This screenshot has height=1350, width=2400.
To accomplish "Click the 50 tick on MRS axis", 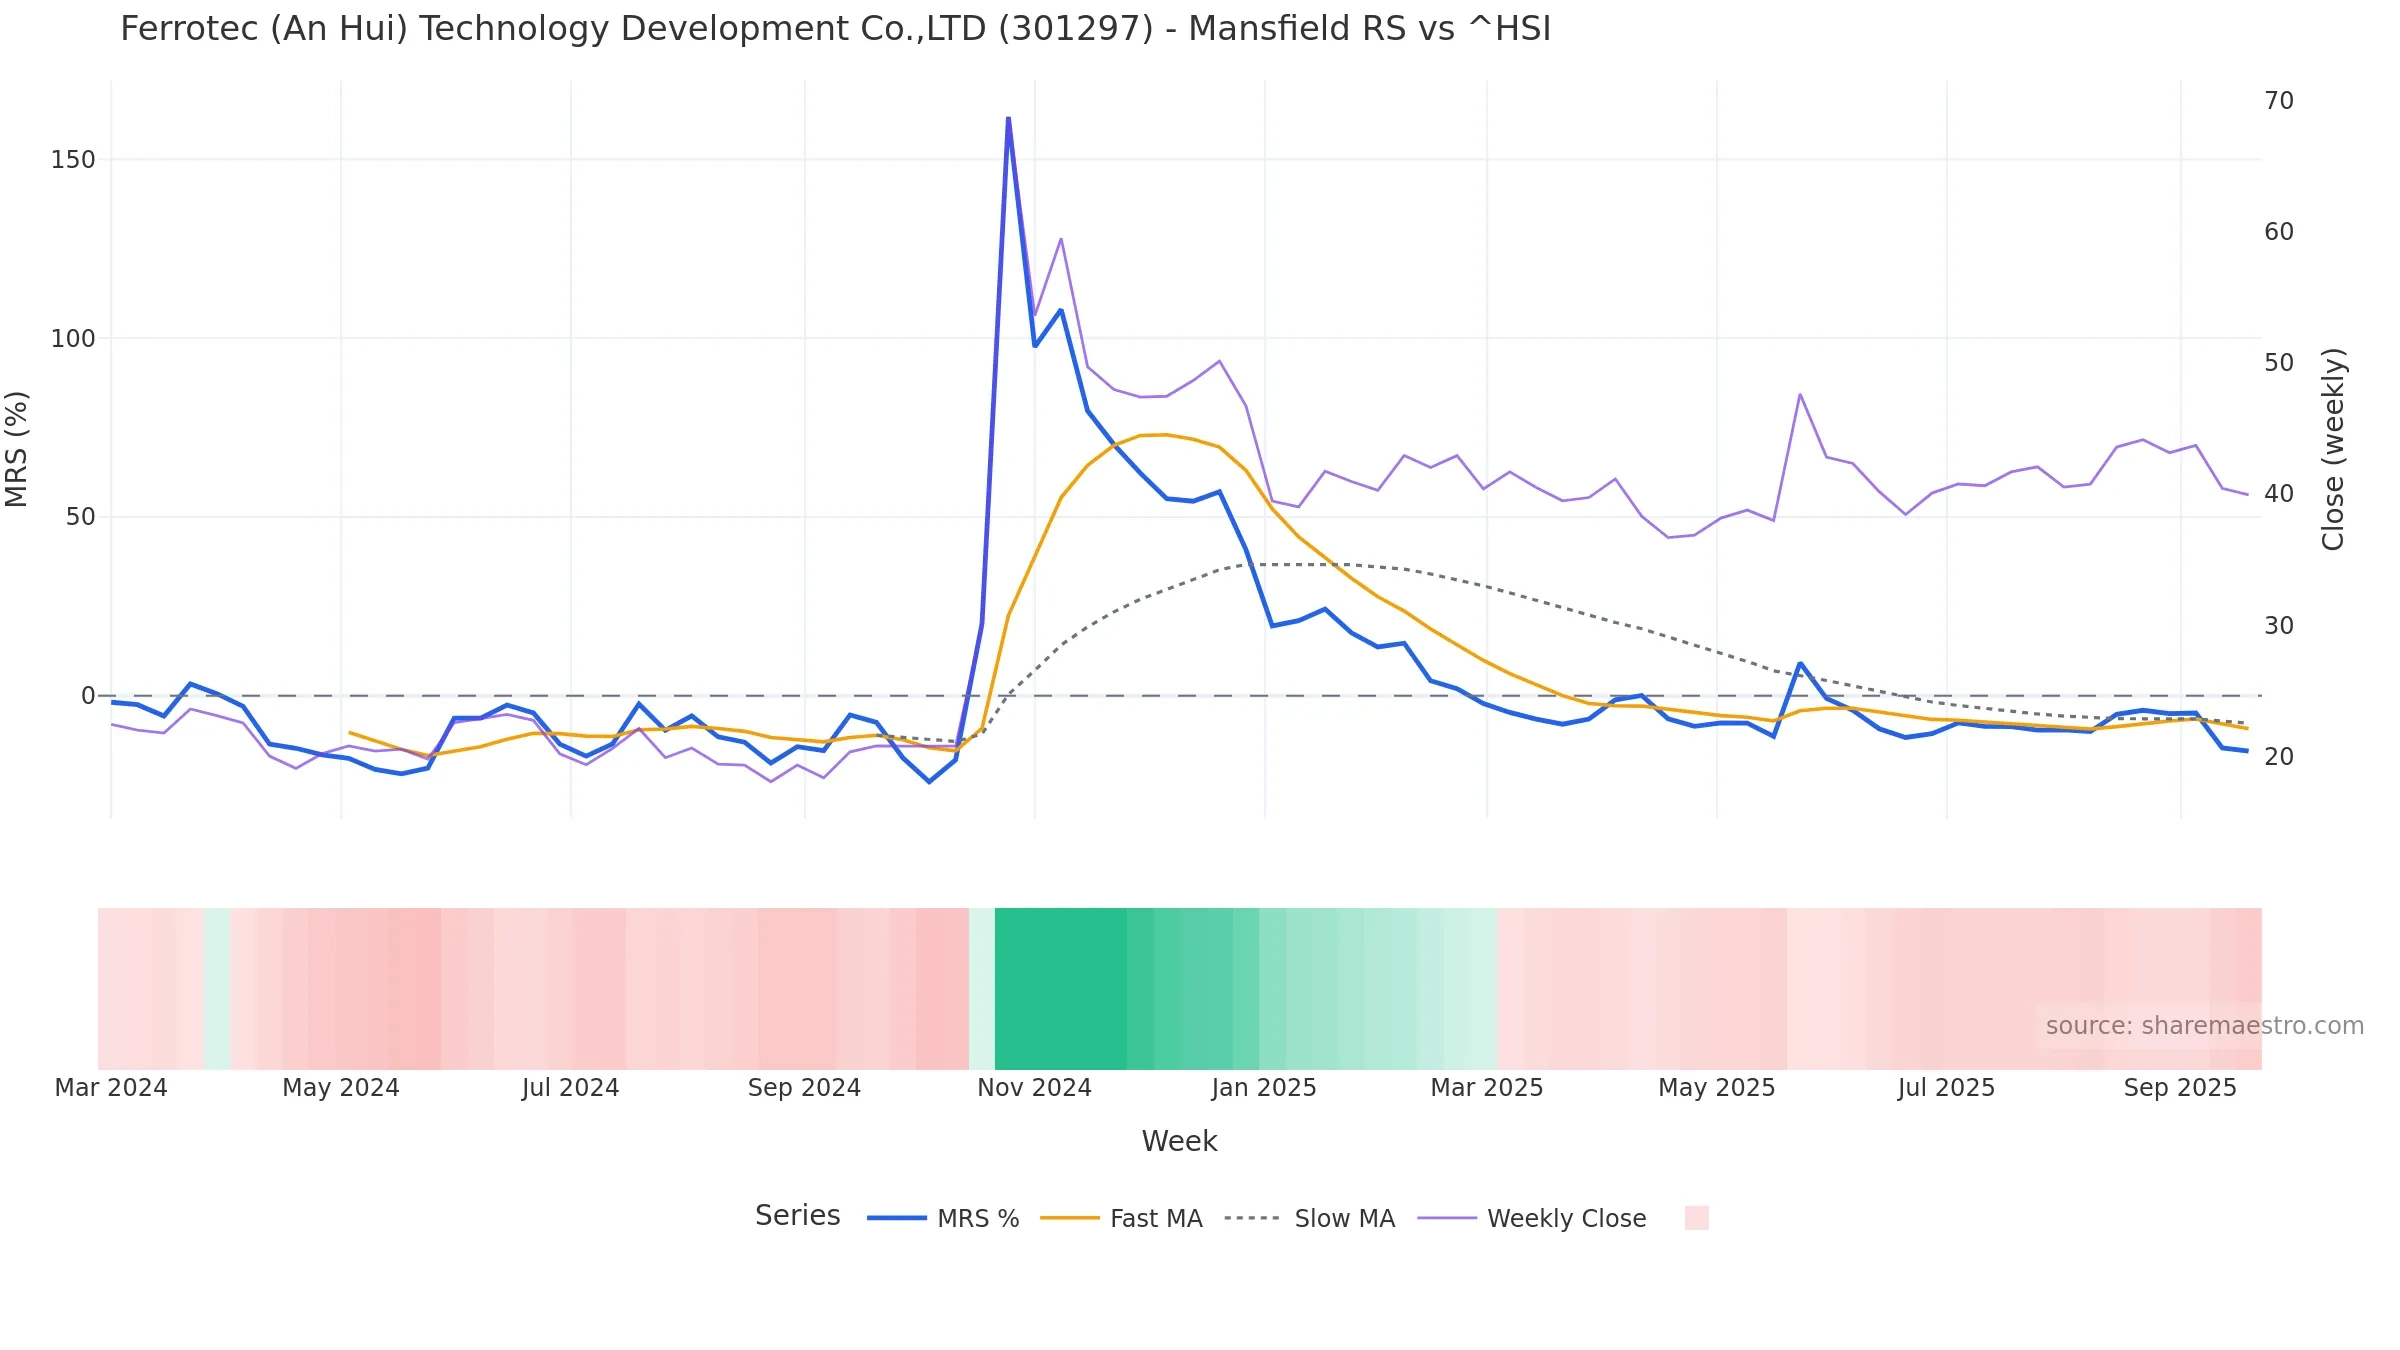I will click(x=81, y=517).
